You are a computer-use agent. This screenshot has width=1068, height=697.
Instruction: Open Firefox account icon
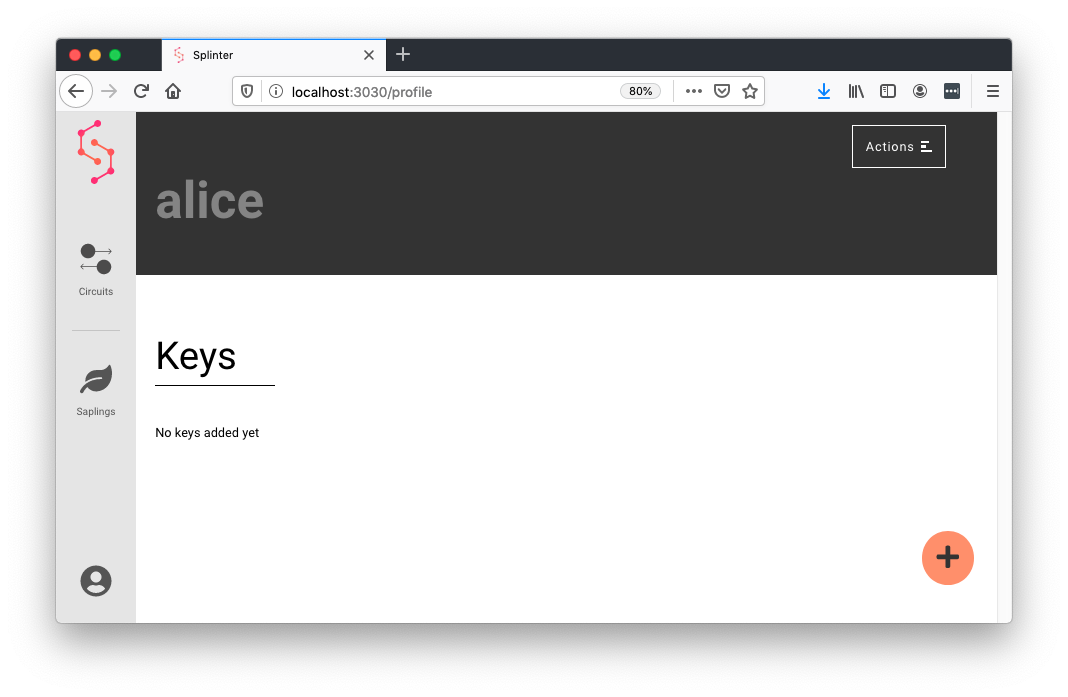tap(920, 91)
